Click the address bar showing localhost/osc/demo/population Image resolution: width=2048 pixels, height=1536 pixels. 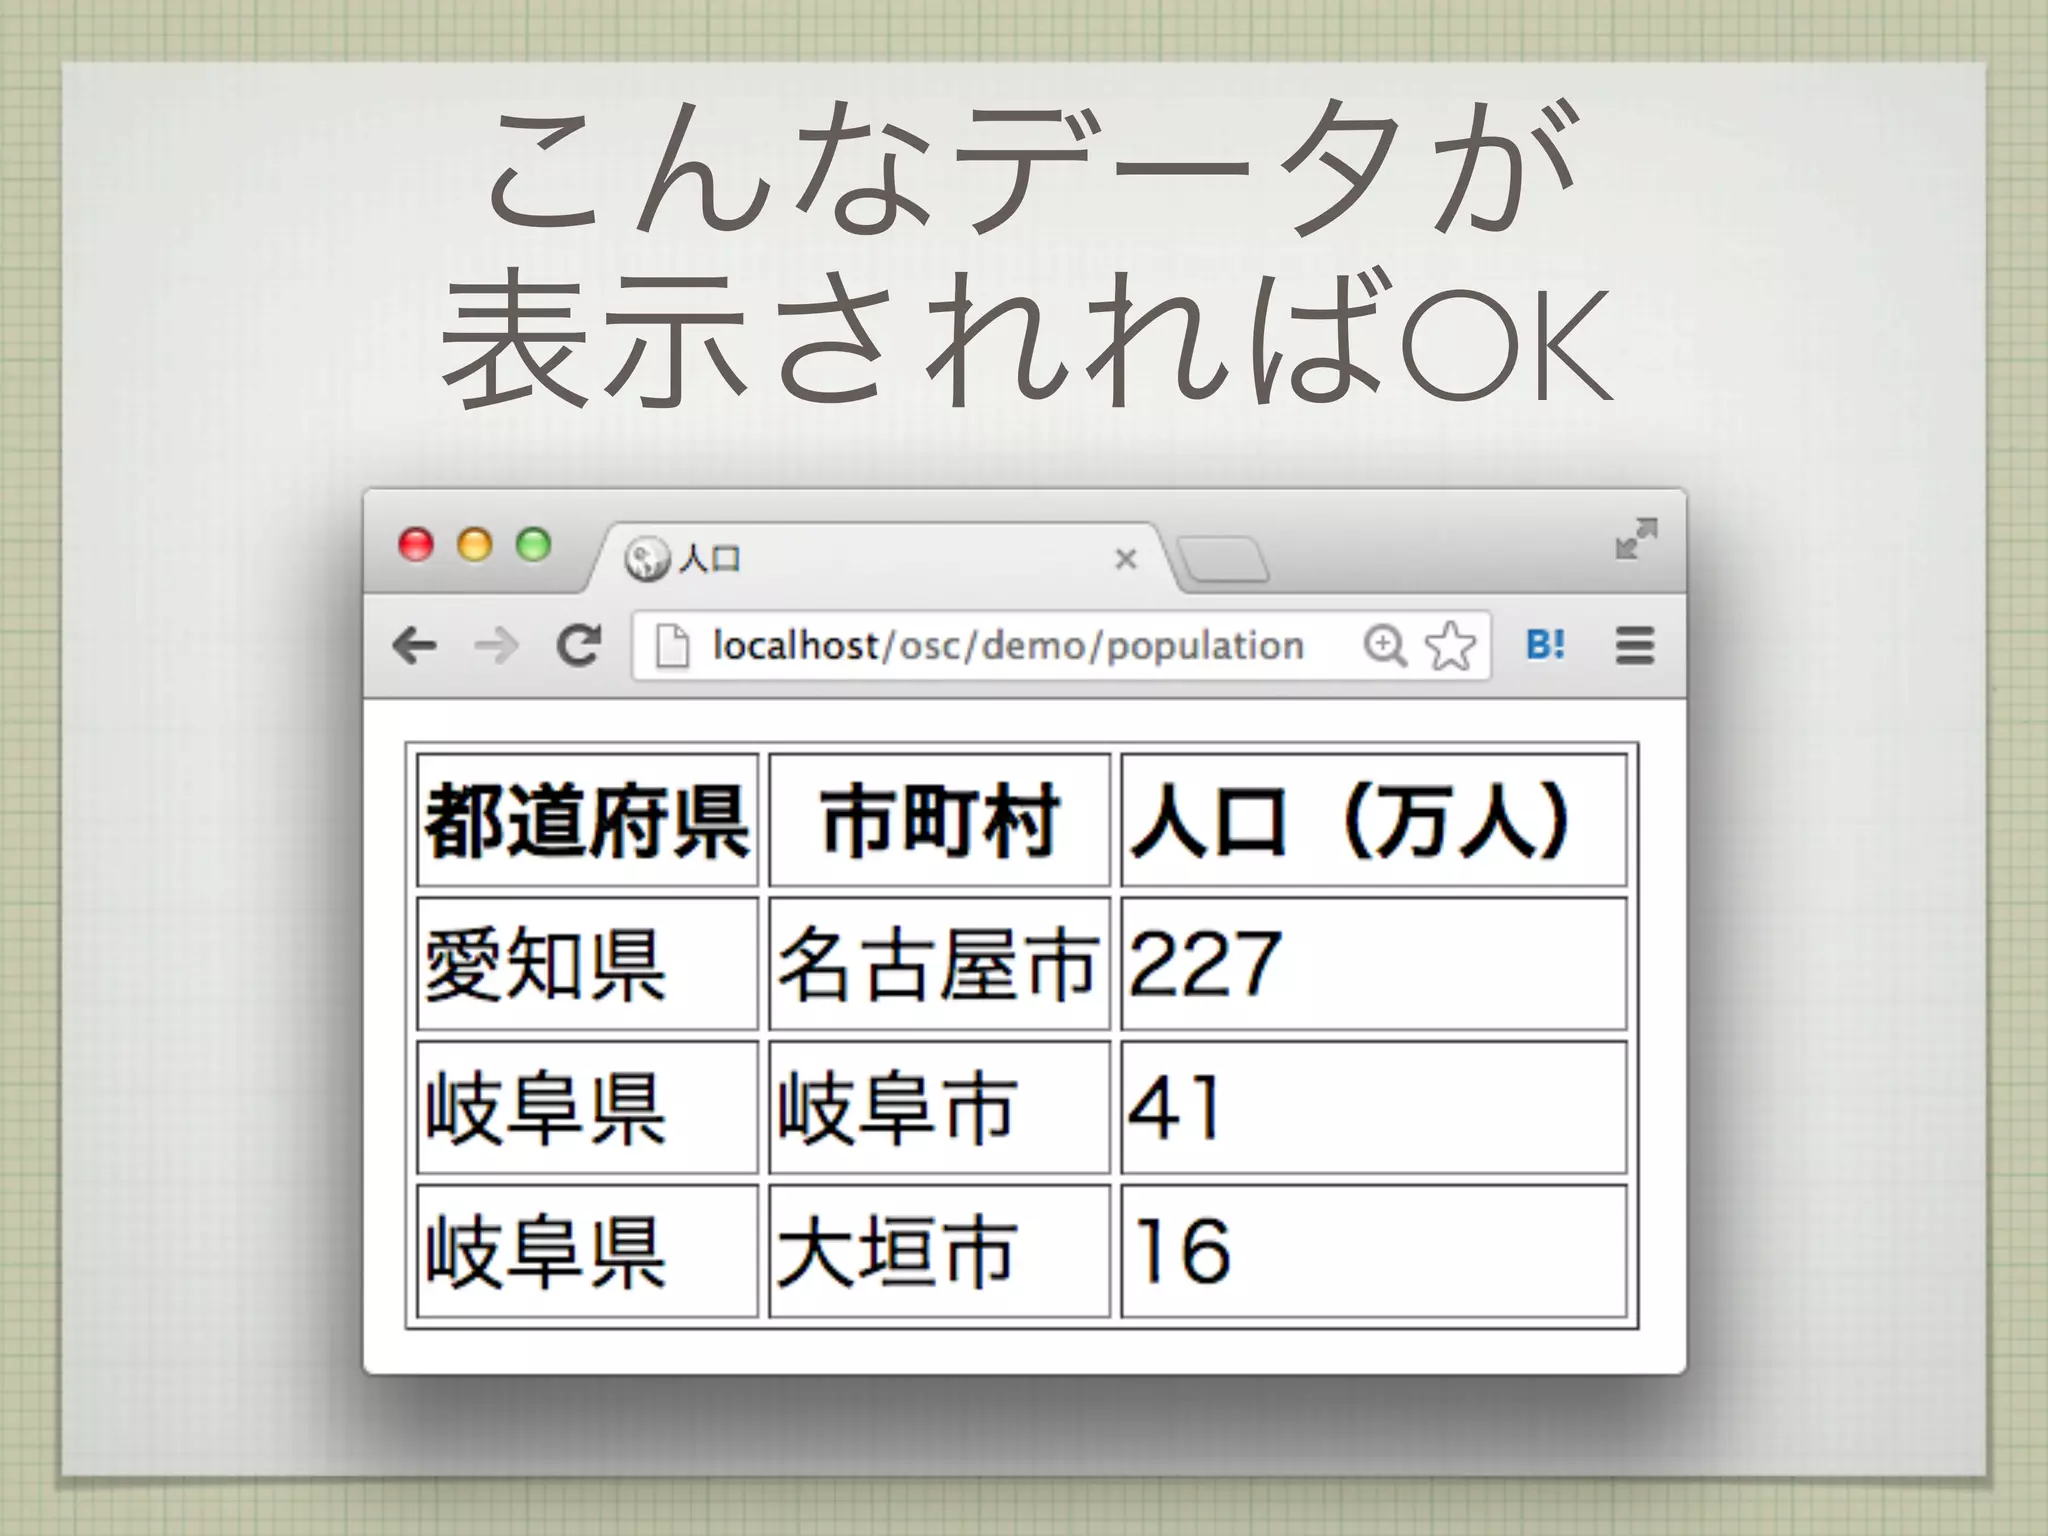point(1062,646)
